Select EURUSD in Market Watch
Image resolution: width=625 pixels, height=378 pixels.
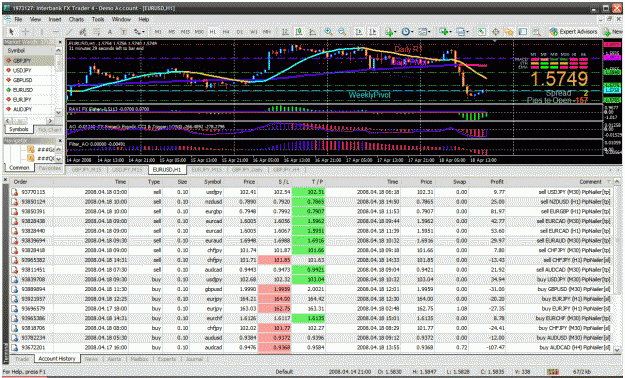point(29,90)
